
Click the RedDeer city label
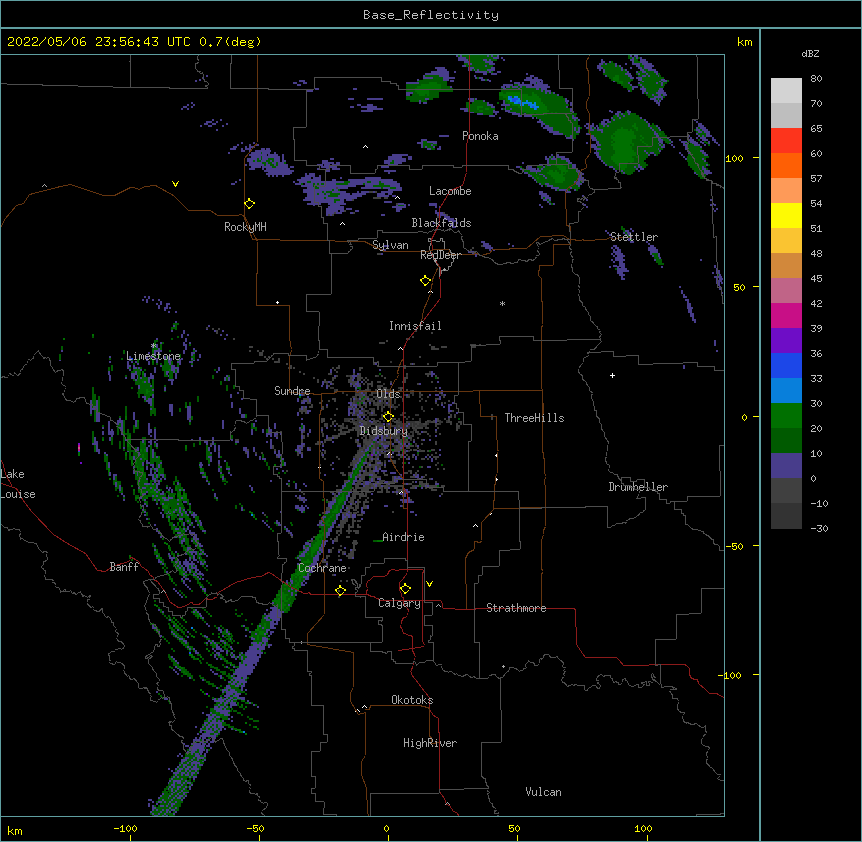click(x=440, y=255)
